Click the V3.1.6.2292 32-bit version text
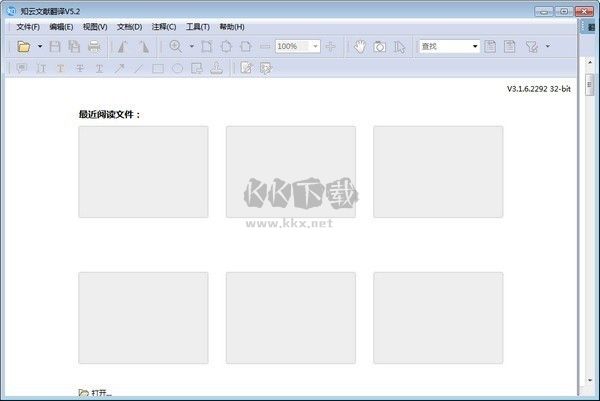The width and height of the screenshot is (600, 401). point(539,89)
